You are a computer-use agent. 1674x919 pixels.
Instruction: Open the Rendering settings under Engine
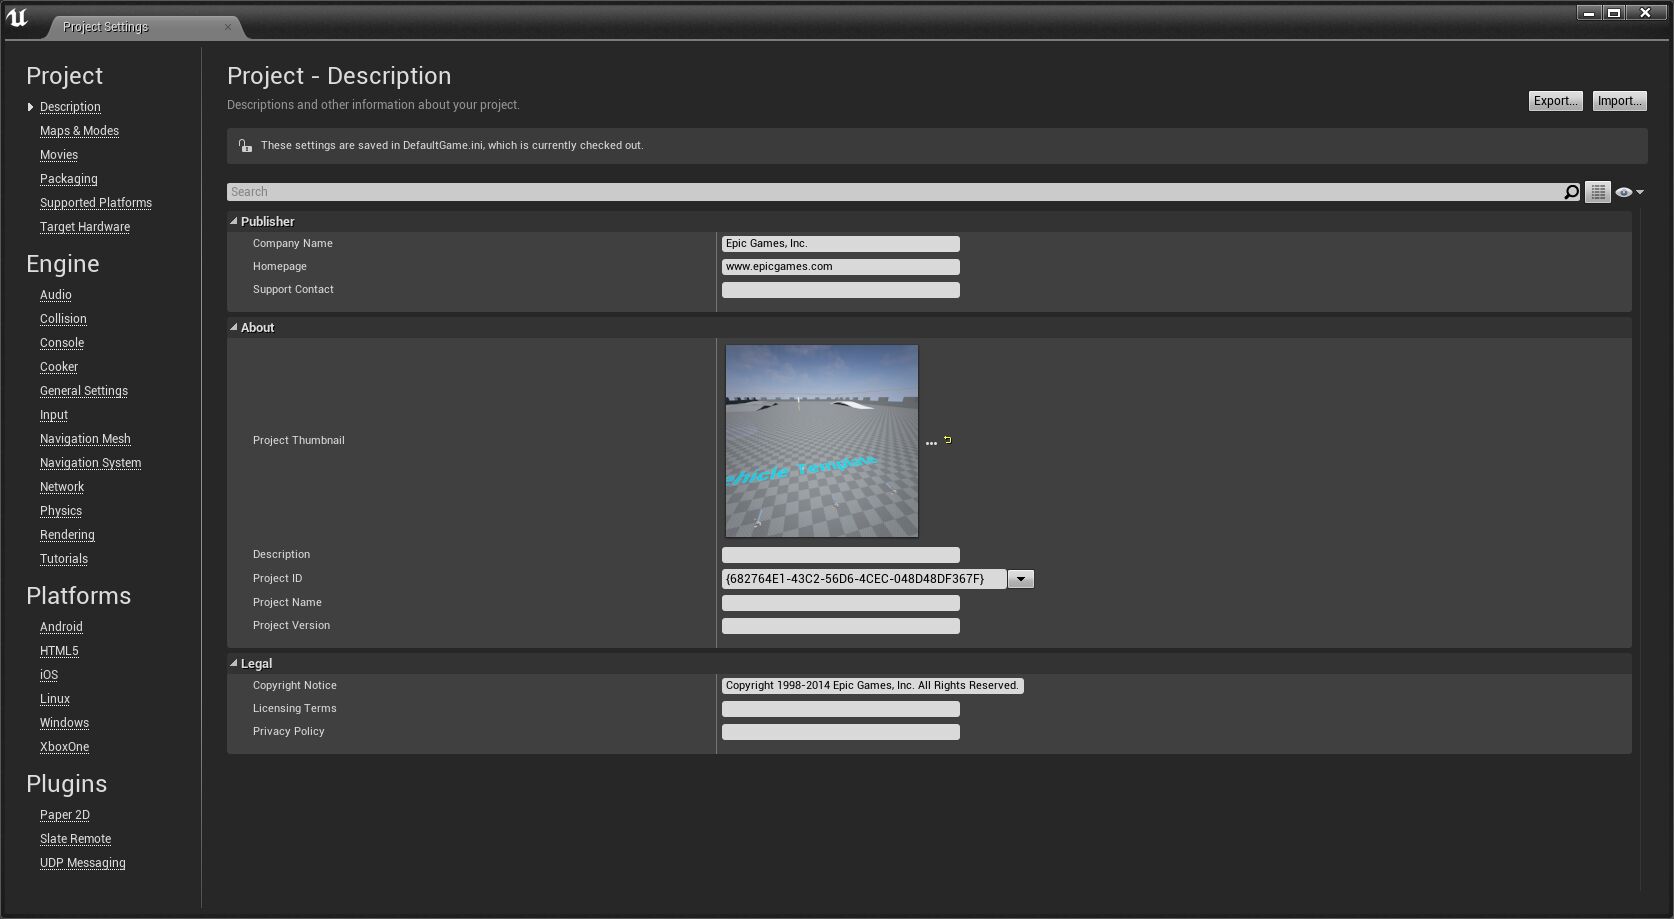click(x=67, y=535)
